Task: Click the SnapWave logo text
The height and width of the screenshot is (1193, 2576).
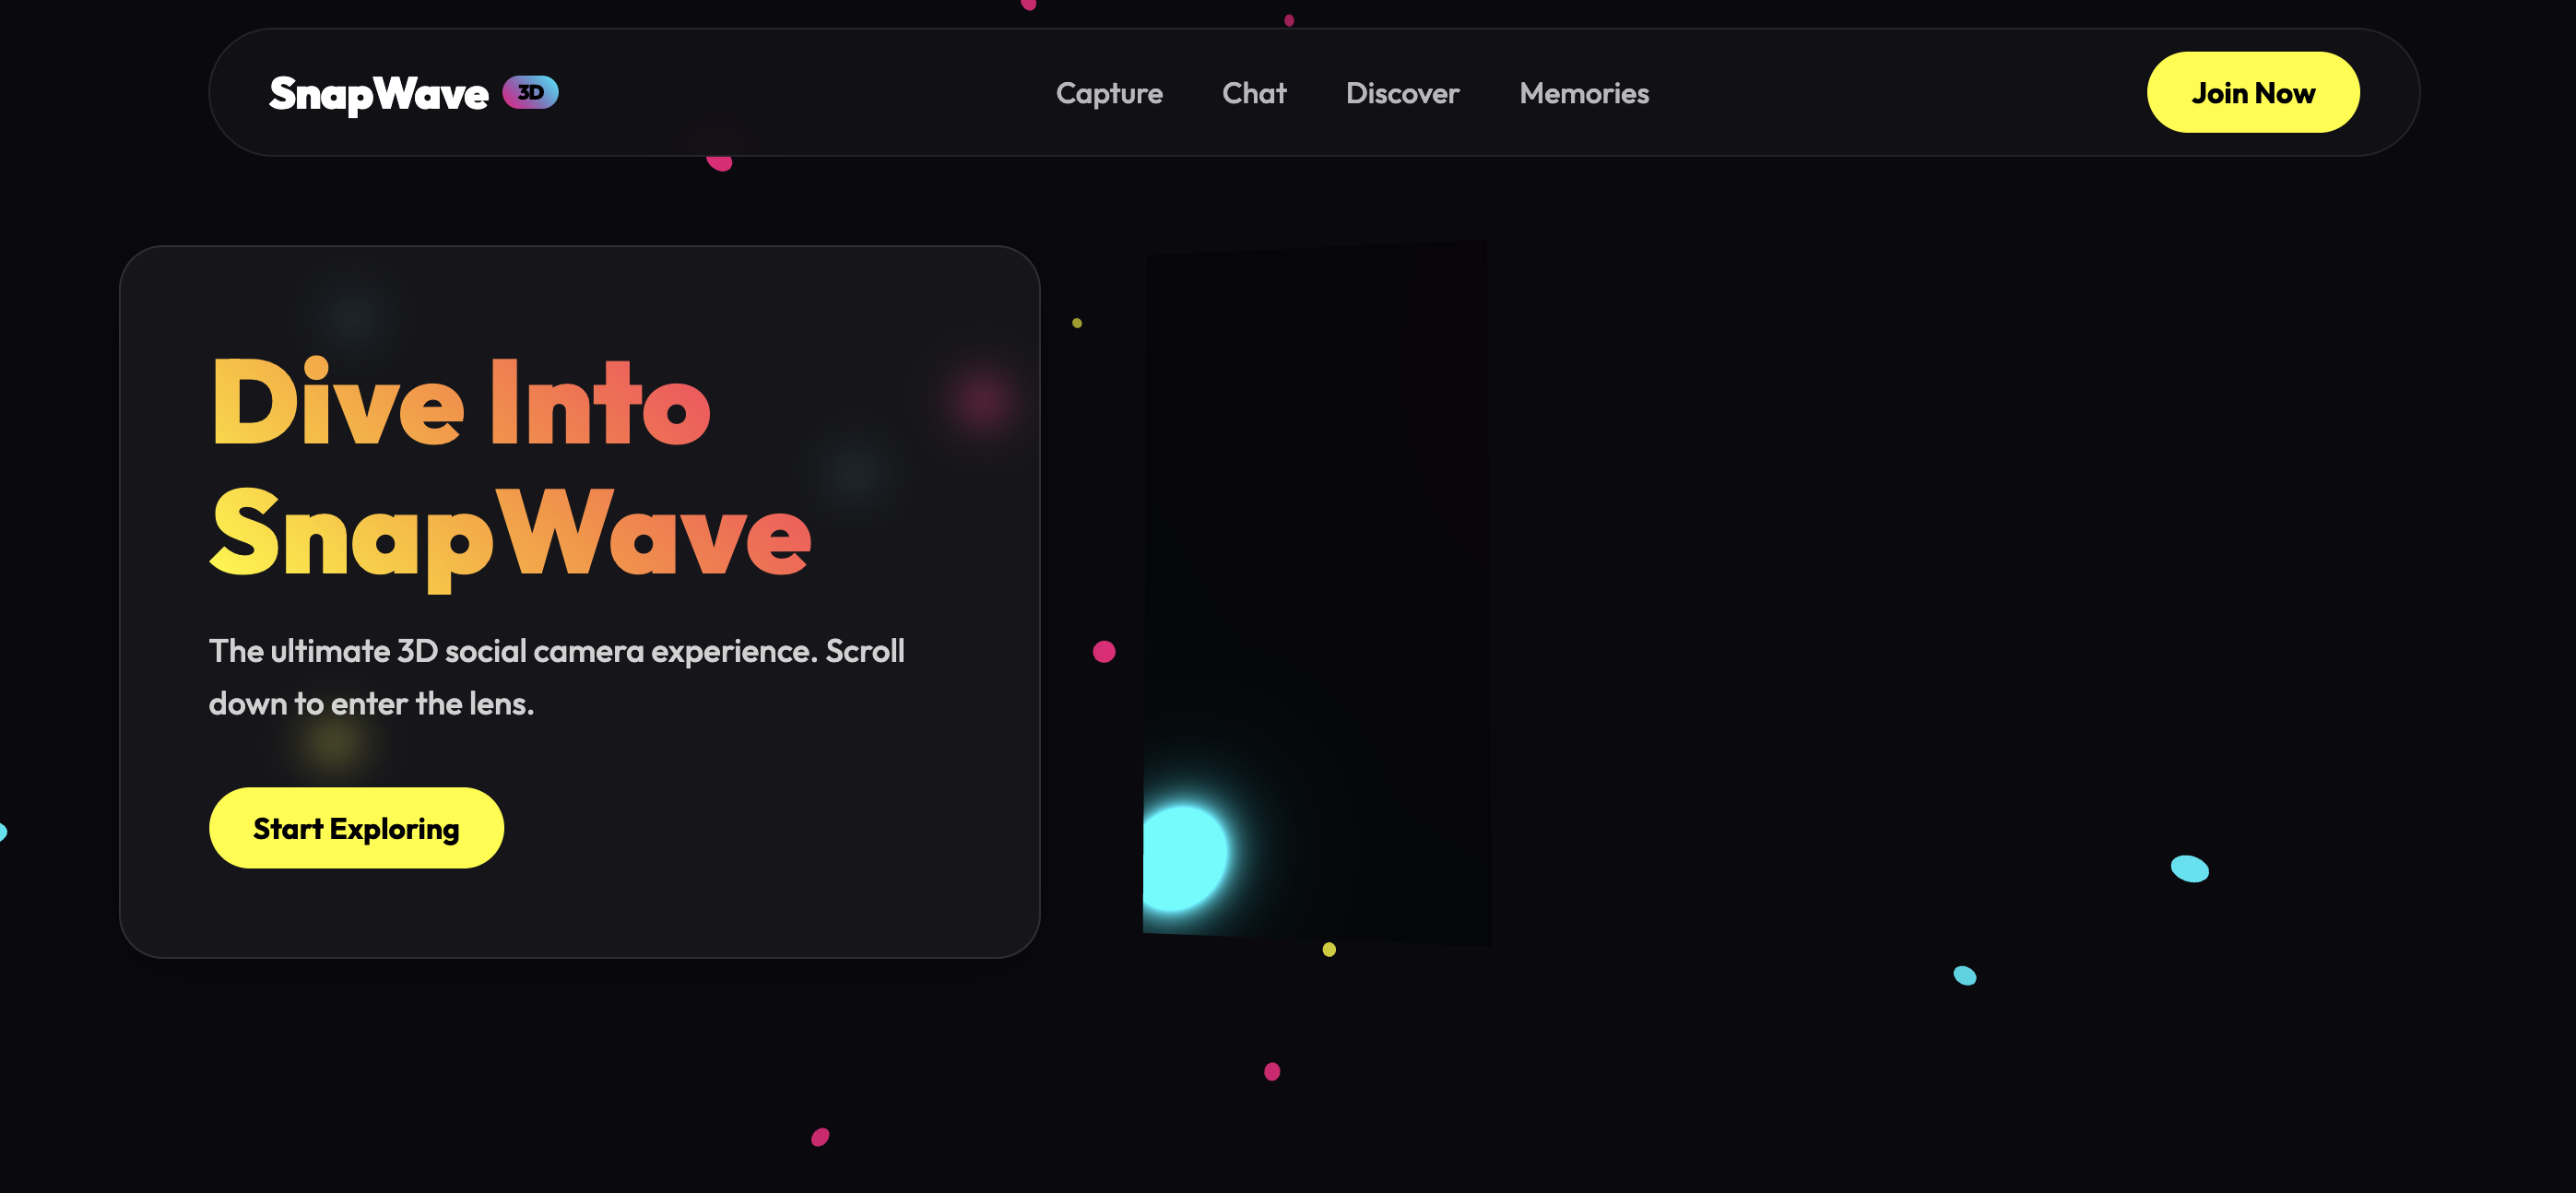Action: (x=378, y=93)
